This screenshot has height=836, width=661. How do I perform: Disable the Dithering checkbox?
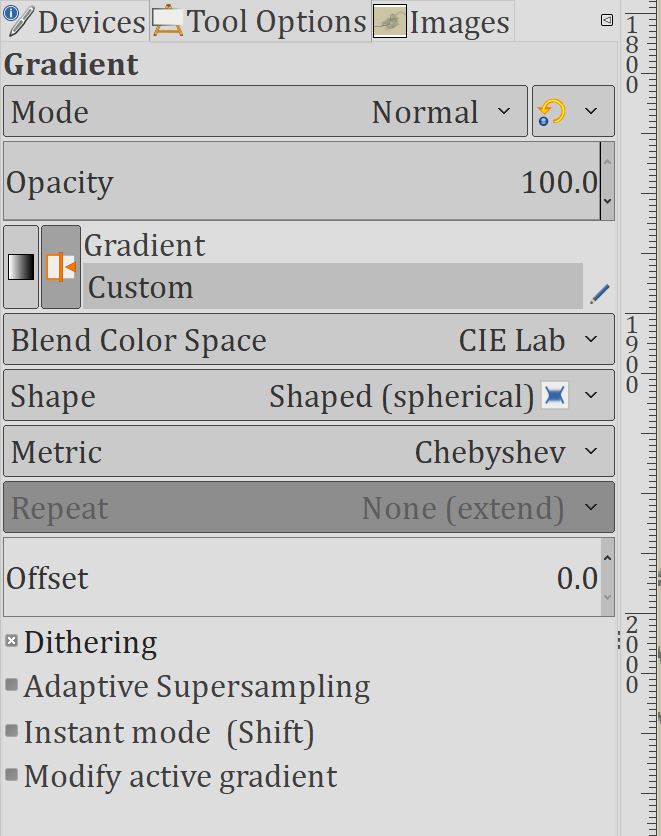point(12,641)
